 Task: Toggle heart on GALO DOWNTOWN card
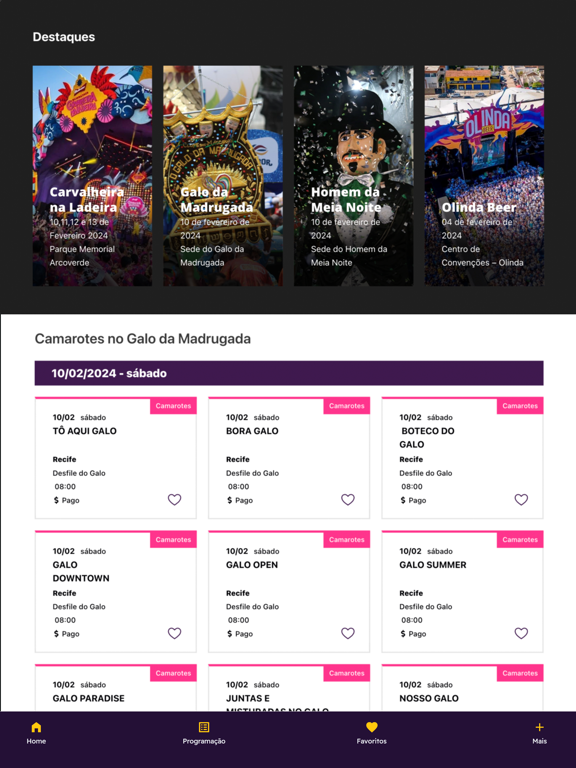coord(174,633)
